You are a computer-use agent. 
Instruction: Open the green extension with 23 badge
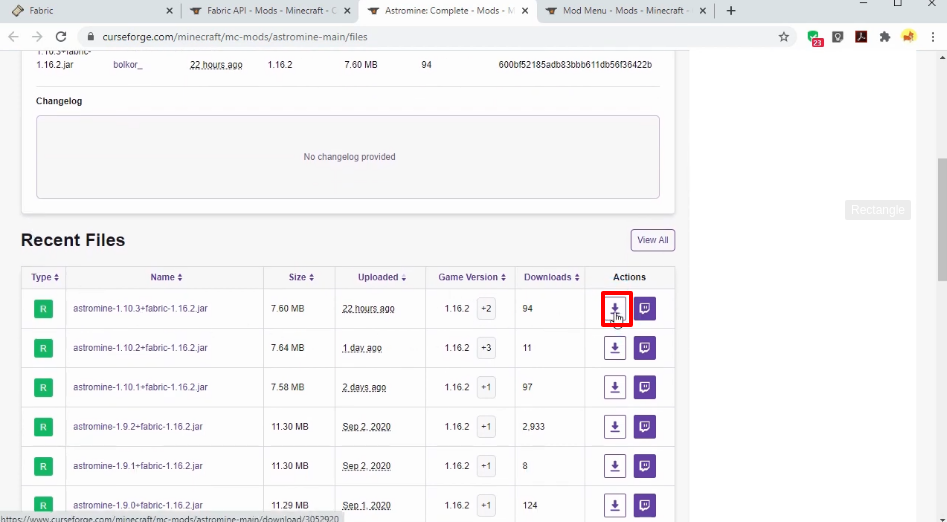(x=815, y=38)
